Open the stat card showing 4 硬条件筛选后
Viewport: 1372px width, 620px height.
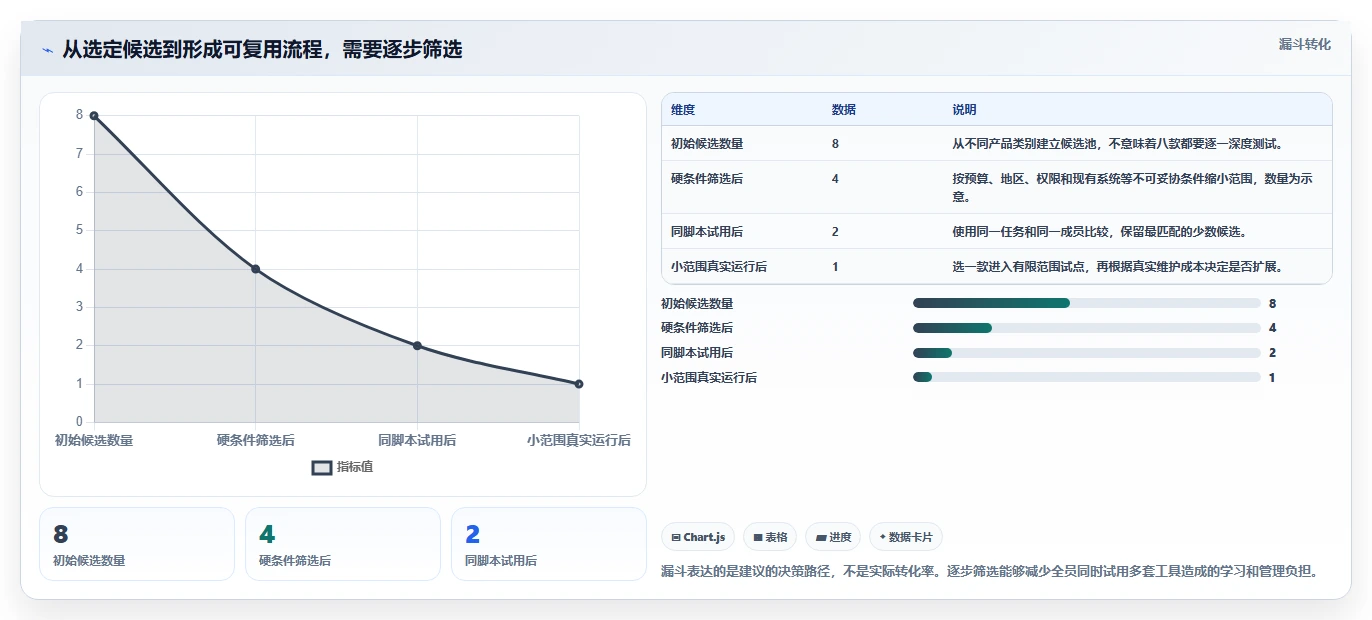343,544
